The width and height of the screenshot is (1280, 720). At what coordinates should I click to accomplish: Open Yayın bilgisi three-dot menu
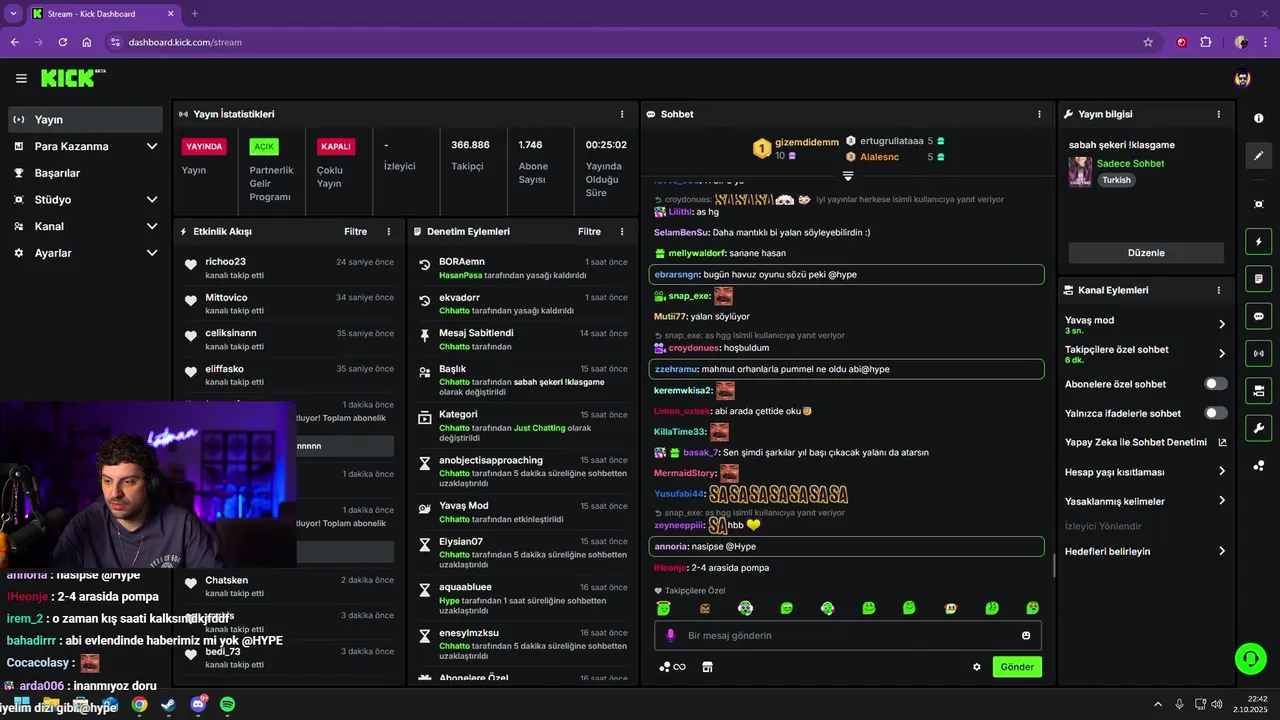[x=1218, y=114]
